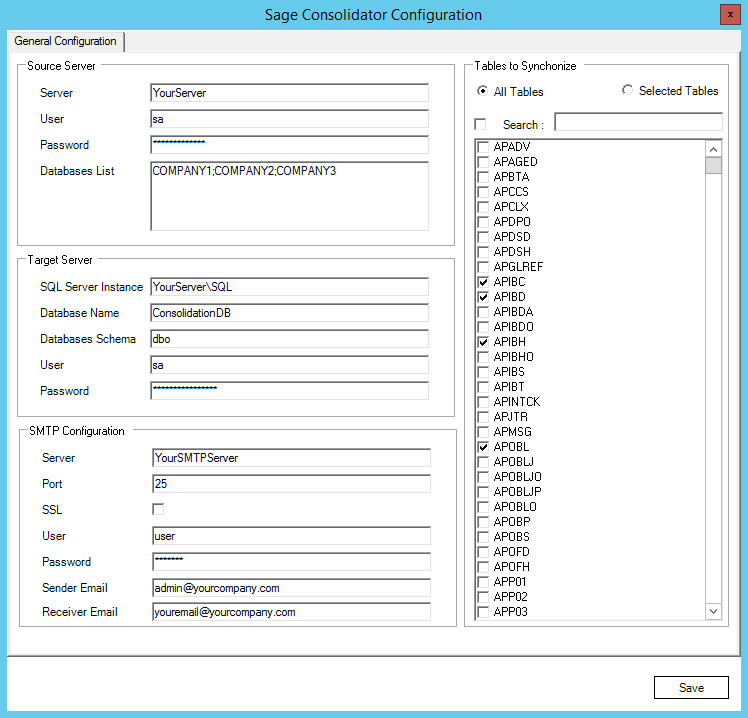Select the Sender Email field
Screen dimensions: 748x718
point(291,588)
